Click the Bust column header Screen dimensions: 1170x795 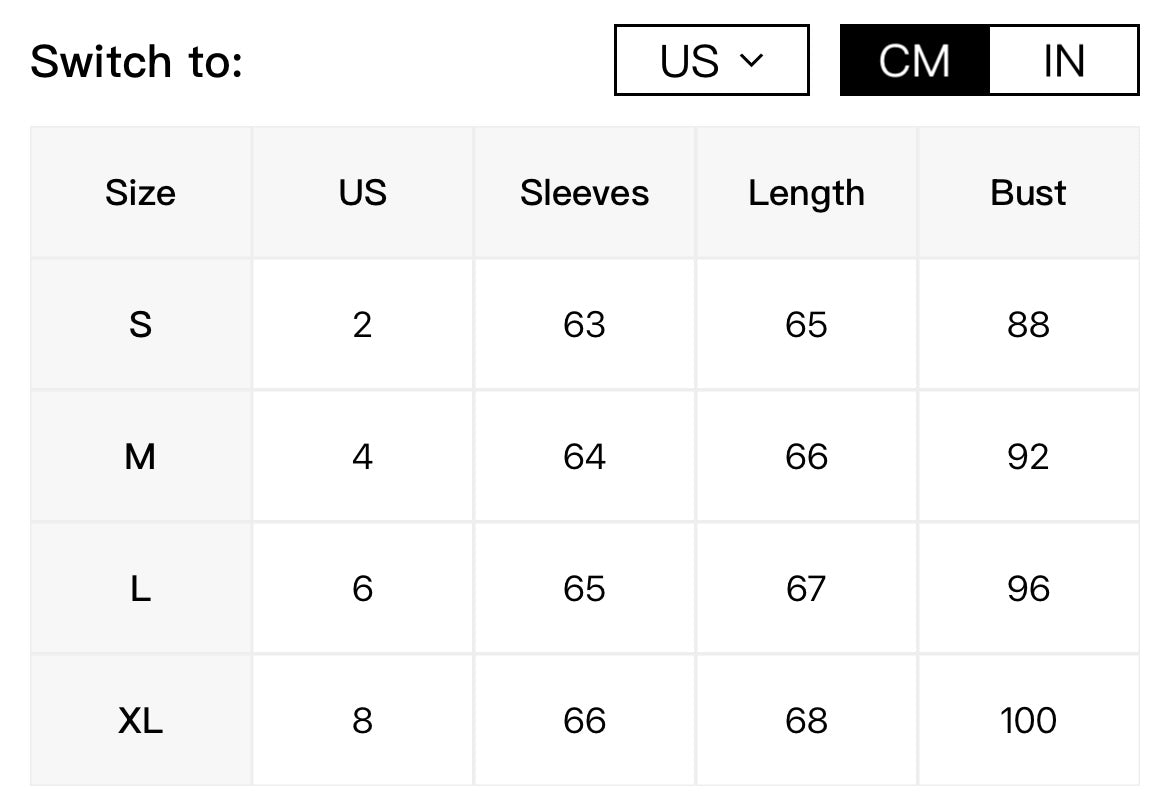pyautogui.click(x=1028, y=193)
